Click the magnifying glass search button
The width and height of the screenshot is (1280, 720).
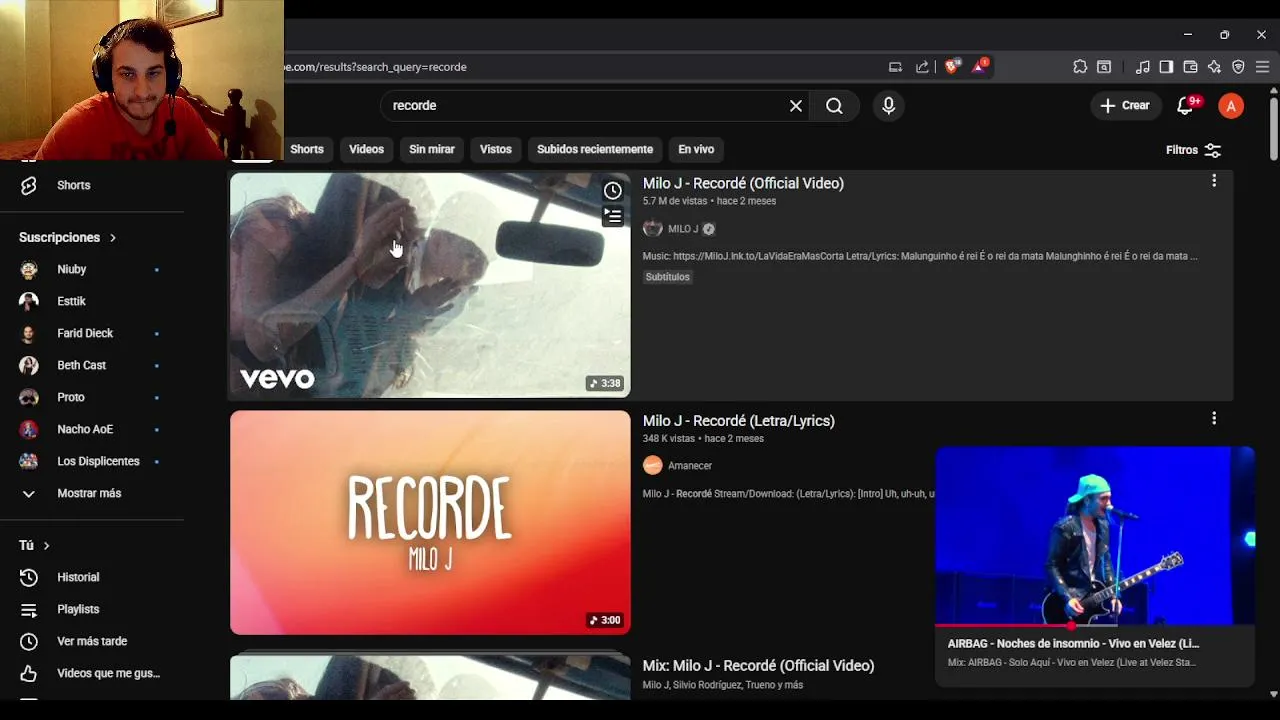coord(834,106)
